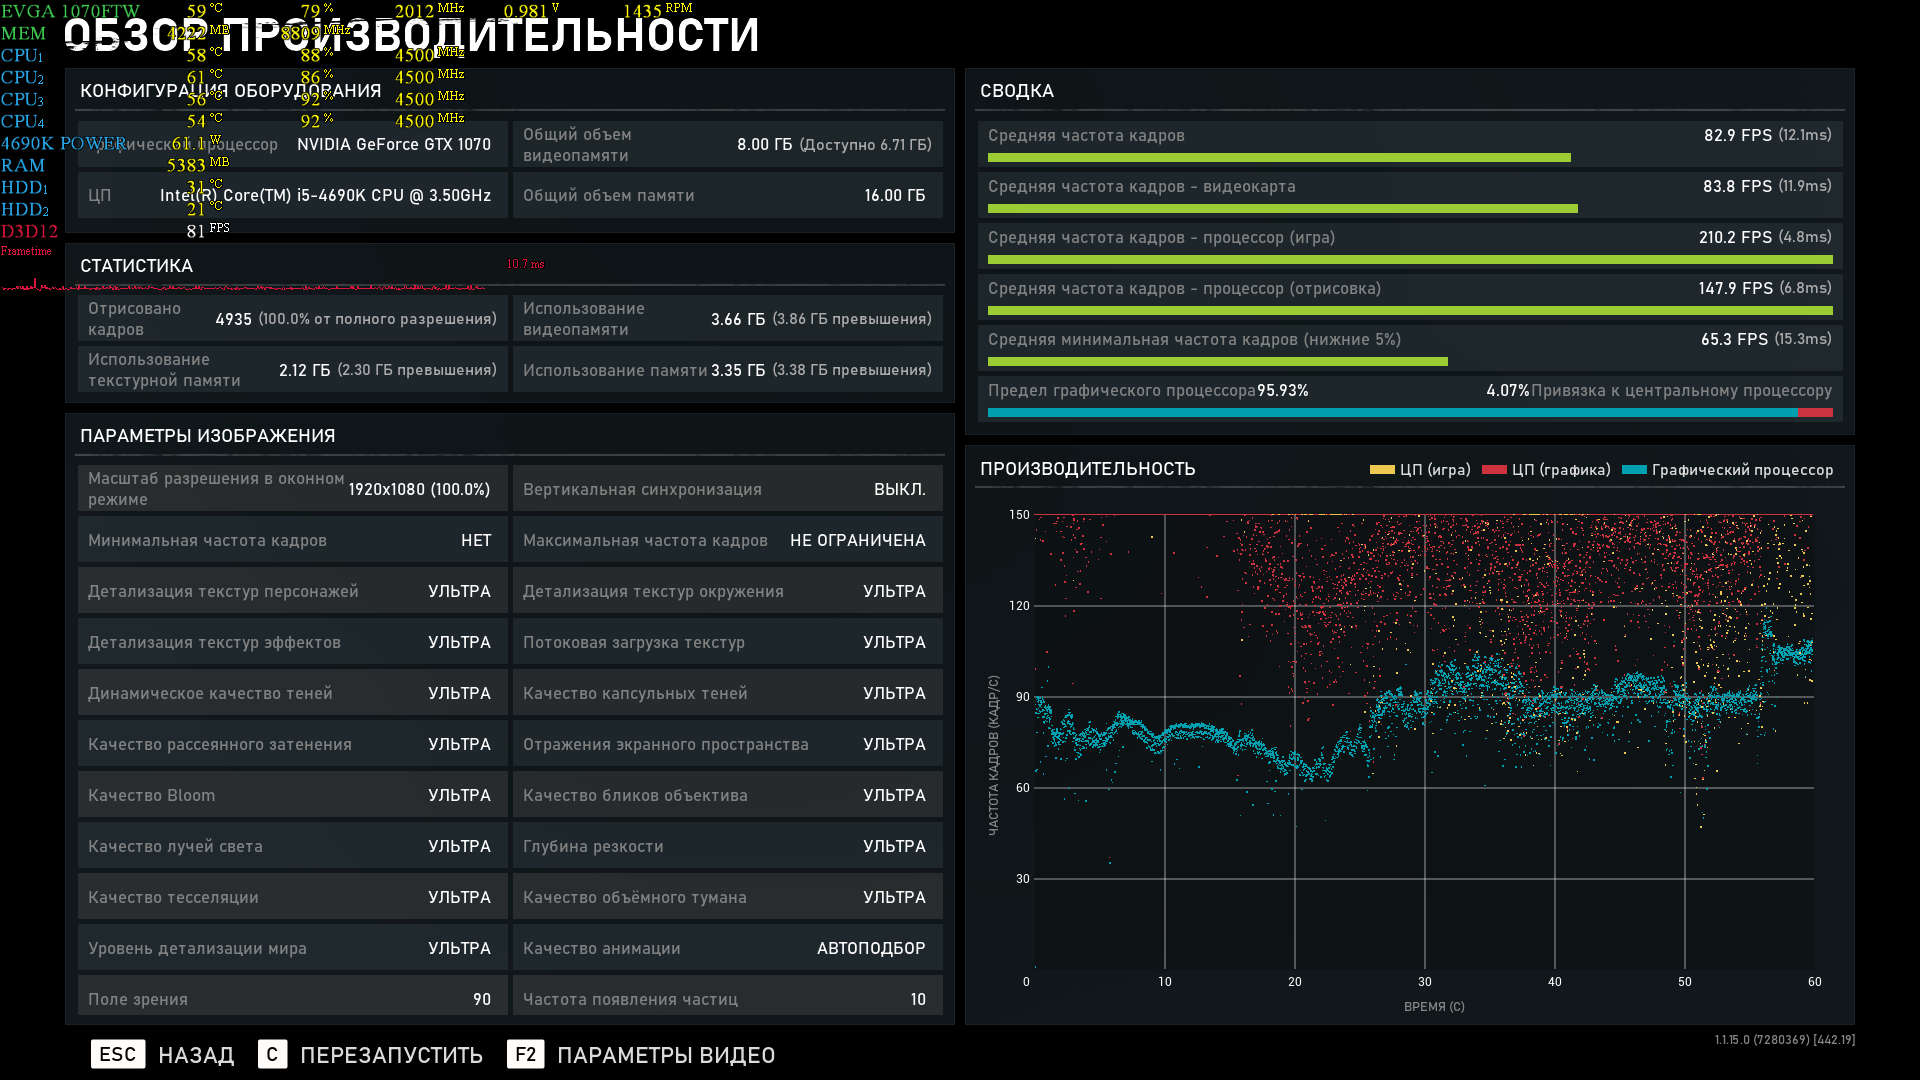Select the Вертикальная синхронизация ВЫКЛ. row
The height and width of the screenshot is (1080, 1920).
pyautogui.click(x=727, y=489)
